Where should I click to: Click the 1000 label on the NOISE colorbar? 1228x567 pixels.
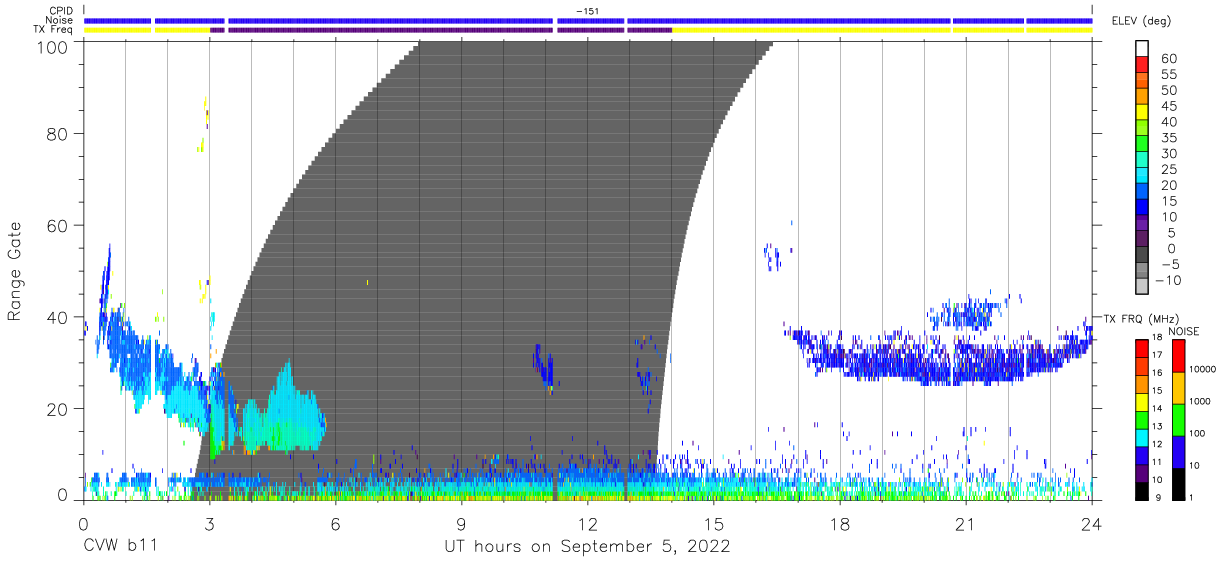click(x=1202, y=401)
